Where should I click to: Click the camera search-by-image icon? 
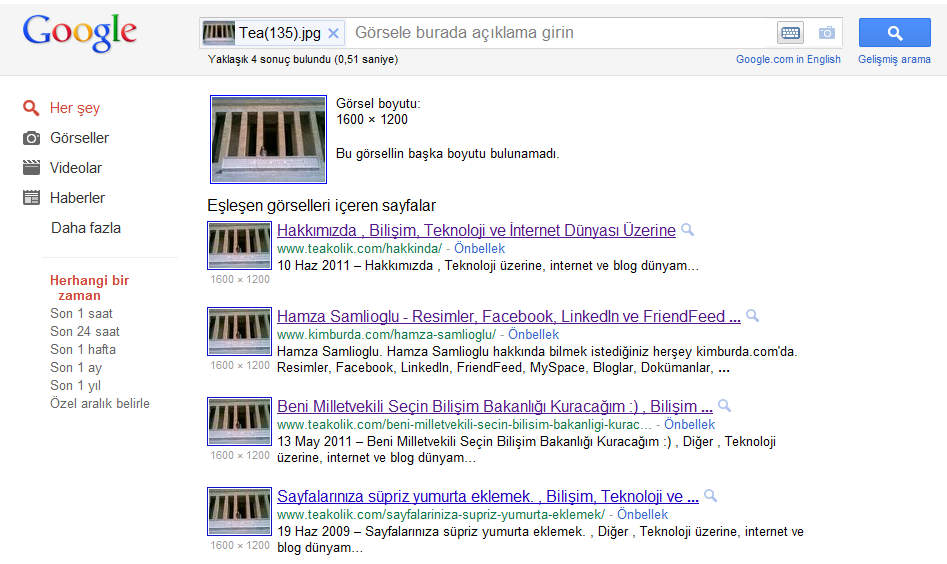click(826, 33)
